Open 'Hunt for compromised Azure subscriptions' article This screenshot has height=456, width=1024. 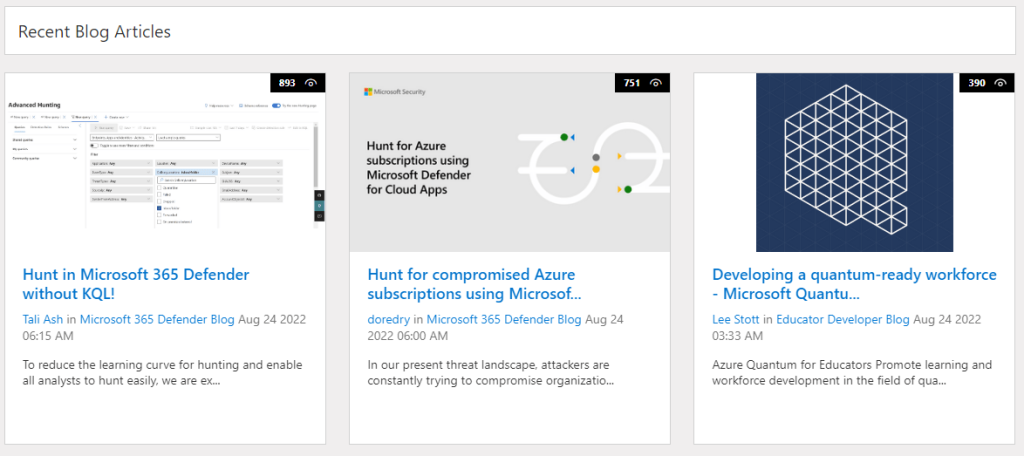point(474,284)
